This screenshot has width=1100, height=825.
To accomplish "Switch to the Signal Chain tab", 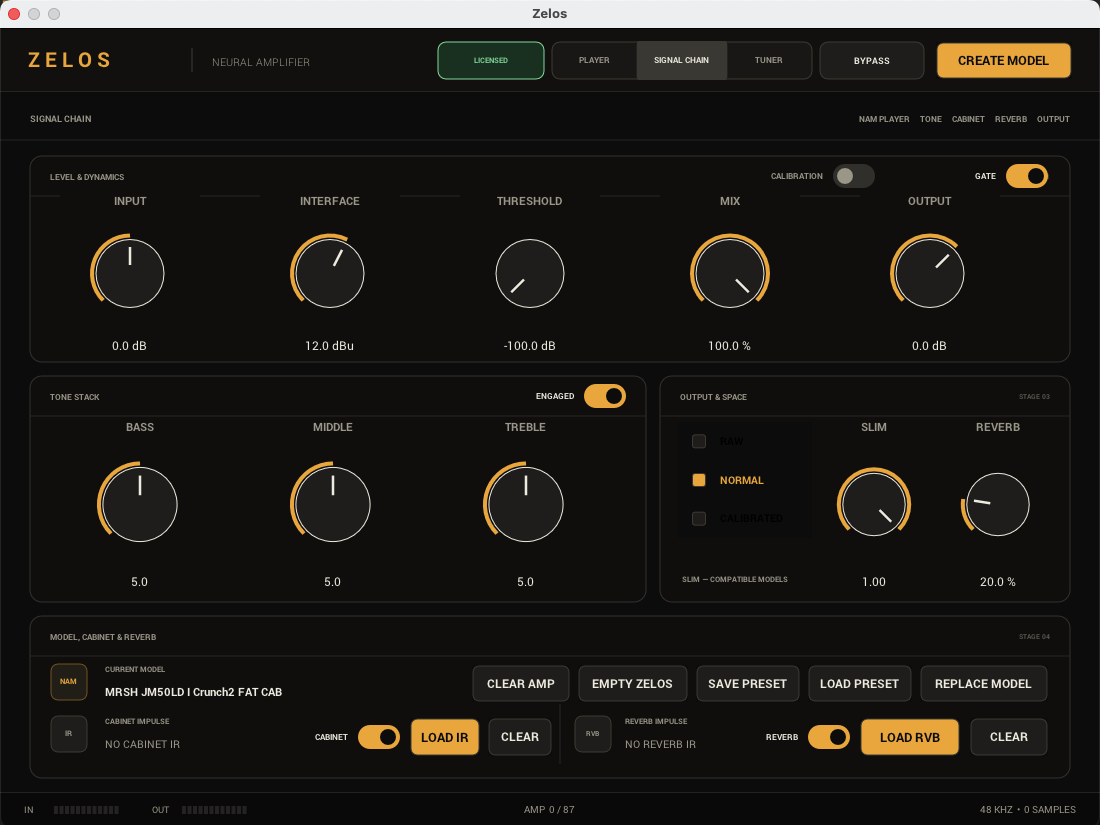I will click(x=681, y=60).
